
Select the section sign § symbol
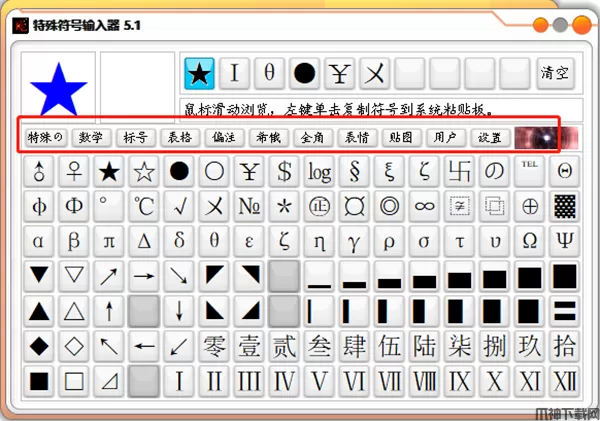click(x=355, y=171)
